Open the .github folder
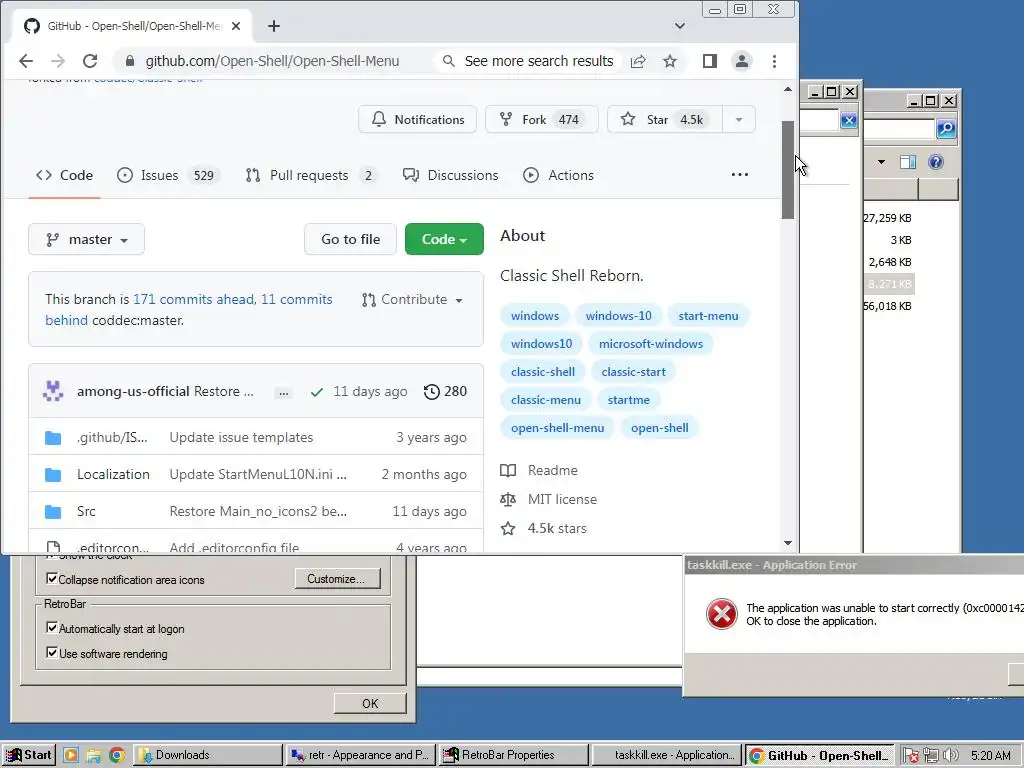The height and width of the screenshot is (768, 1024). pyautogui.click(x=112, y=438)
